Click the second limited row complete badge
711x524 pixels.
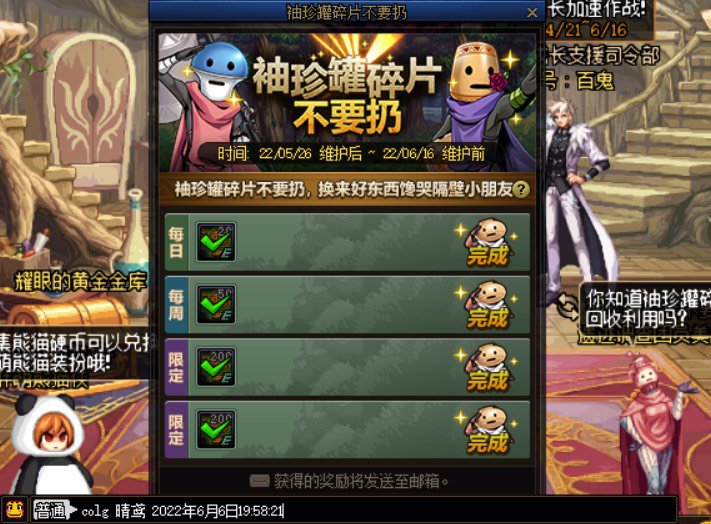tap(486, 431)
